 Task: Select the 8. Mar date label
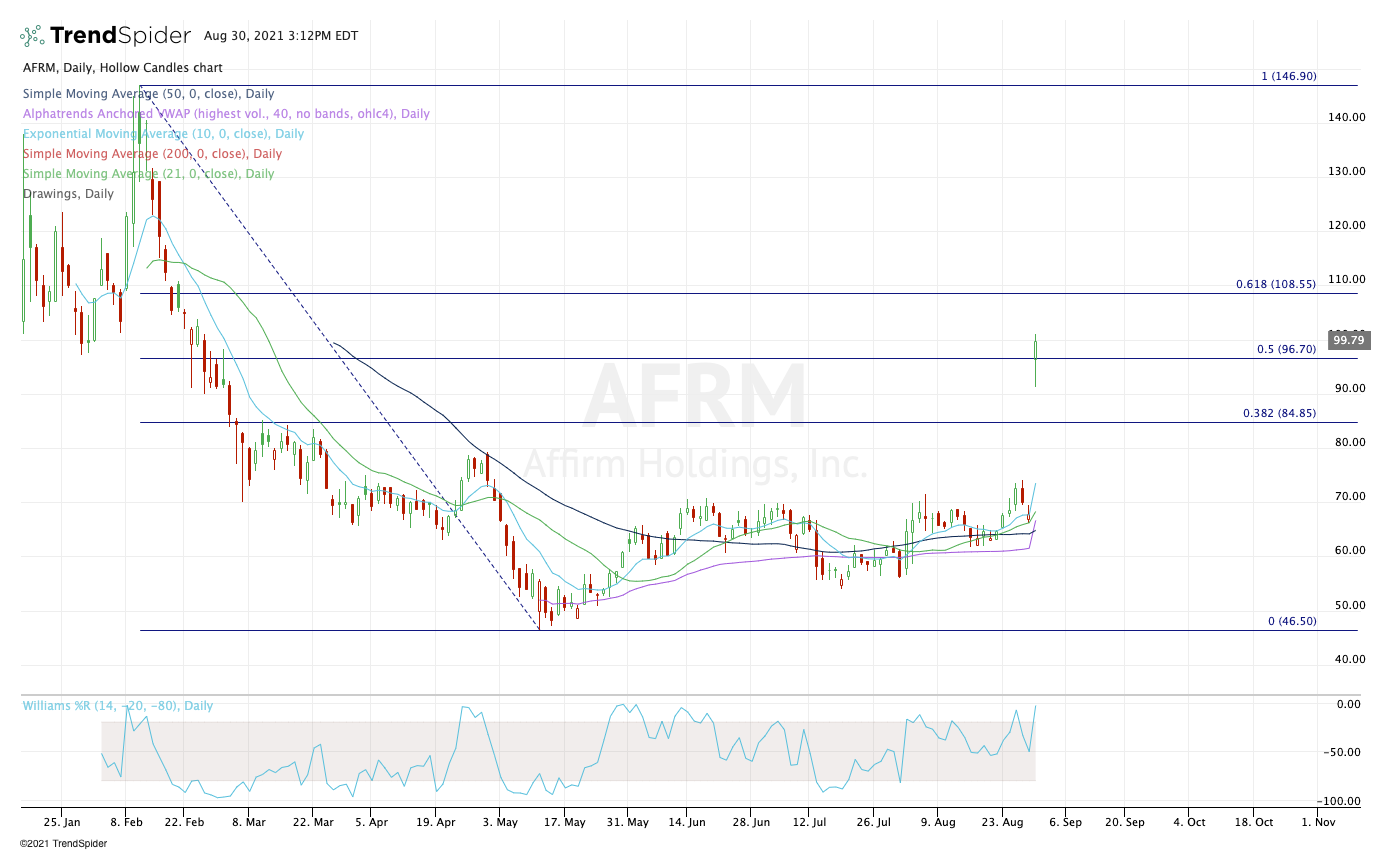point(248,822)
